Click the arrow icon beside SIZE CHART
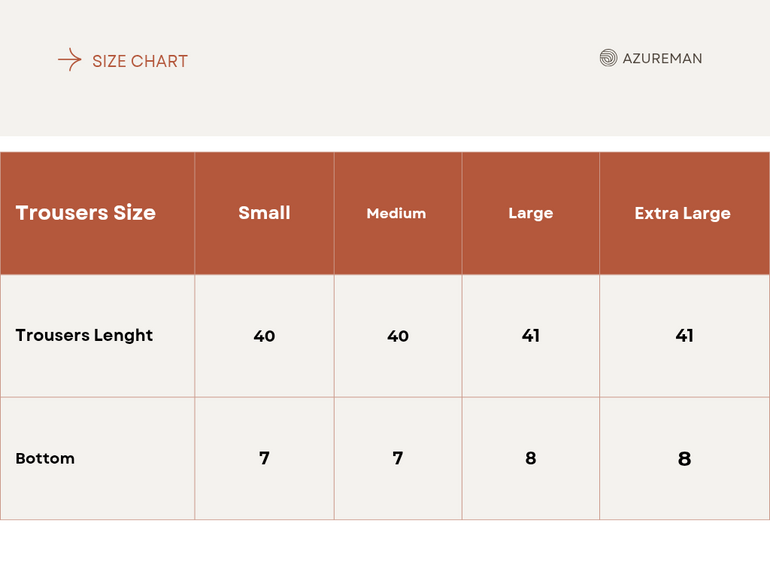 tap(69, 60)
